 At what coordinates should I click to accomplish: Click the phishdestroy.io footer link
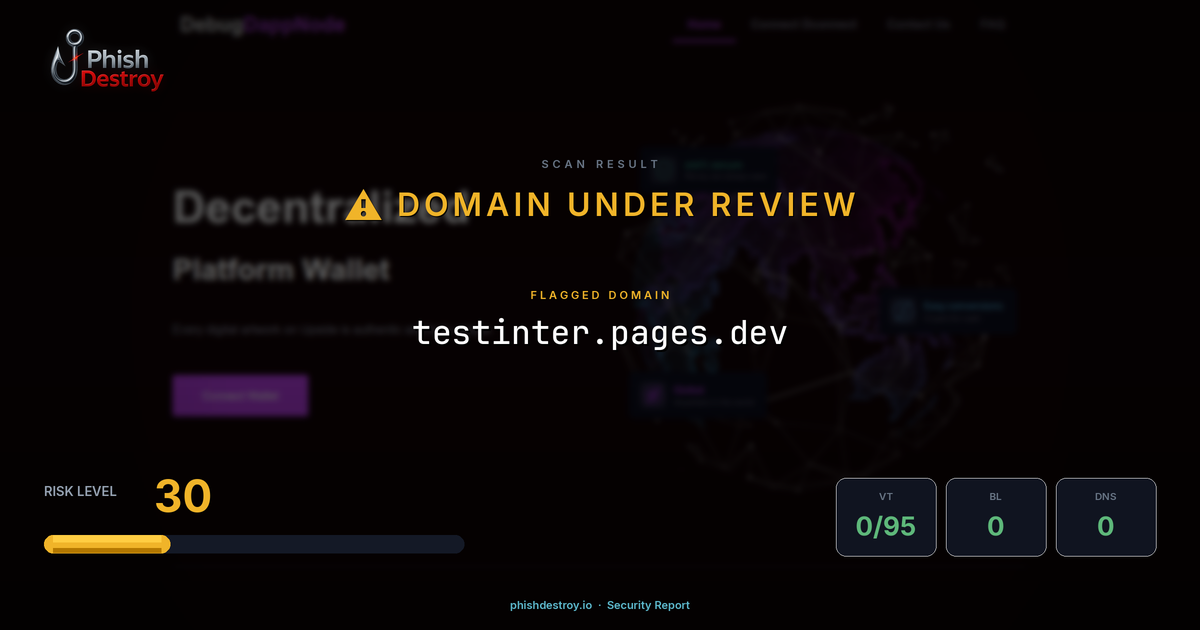pyautogui.click(x=549, y=605)
